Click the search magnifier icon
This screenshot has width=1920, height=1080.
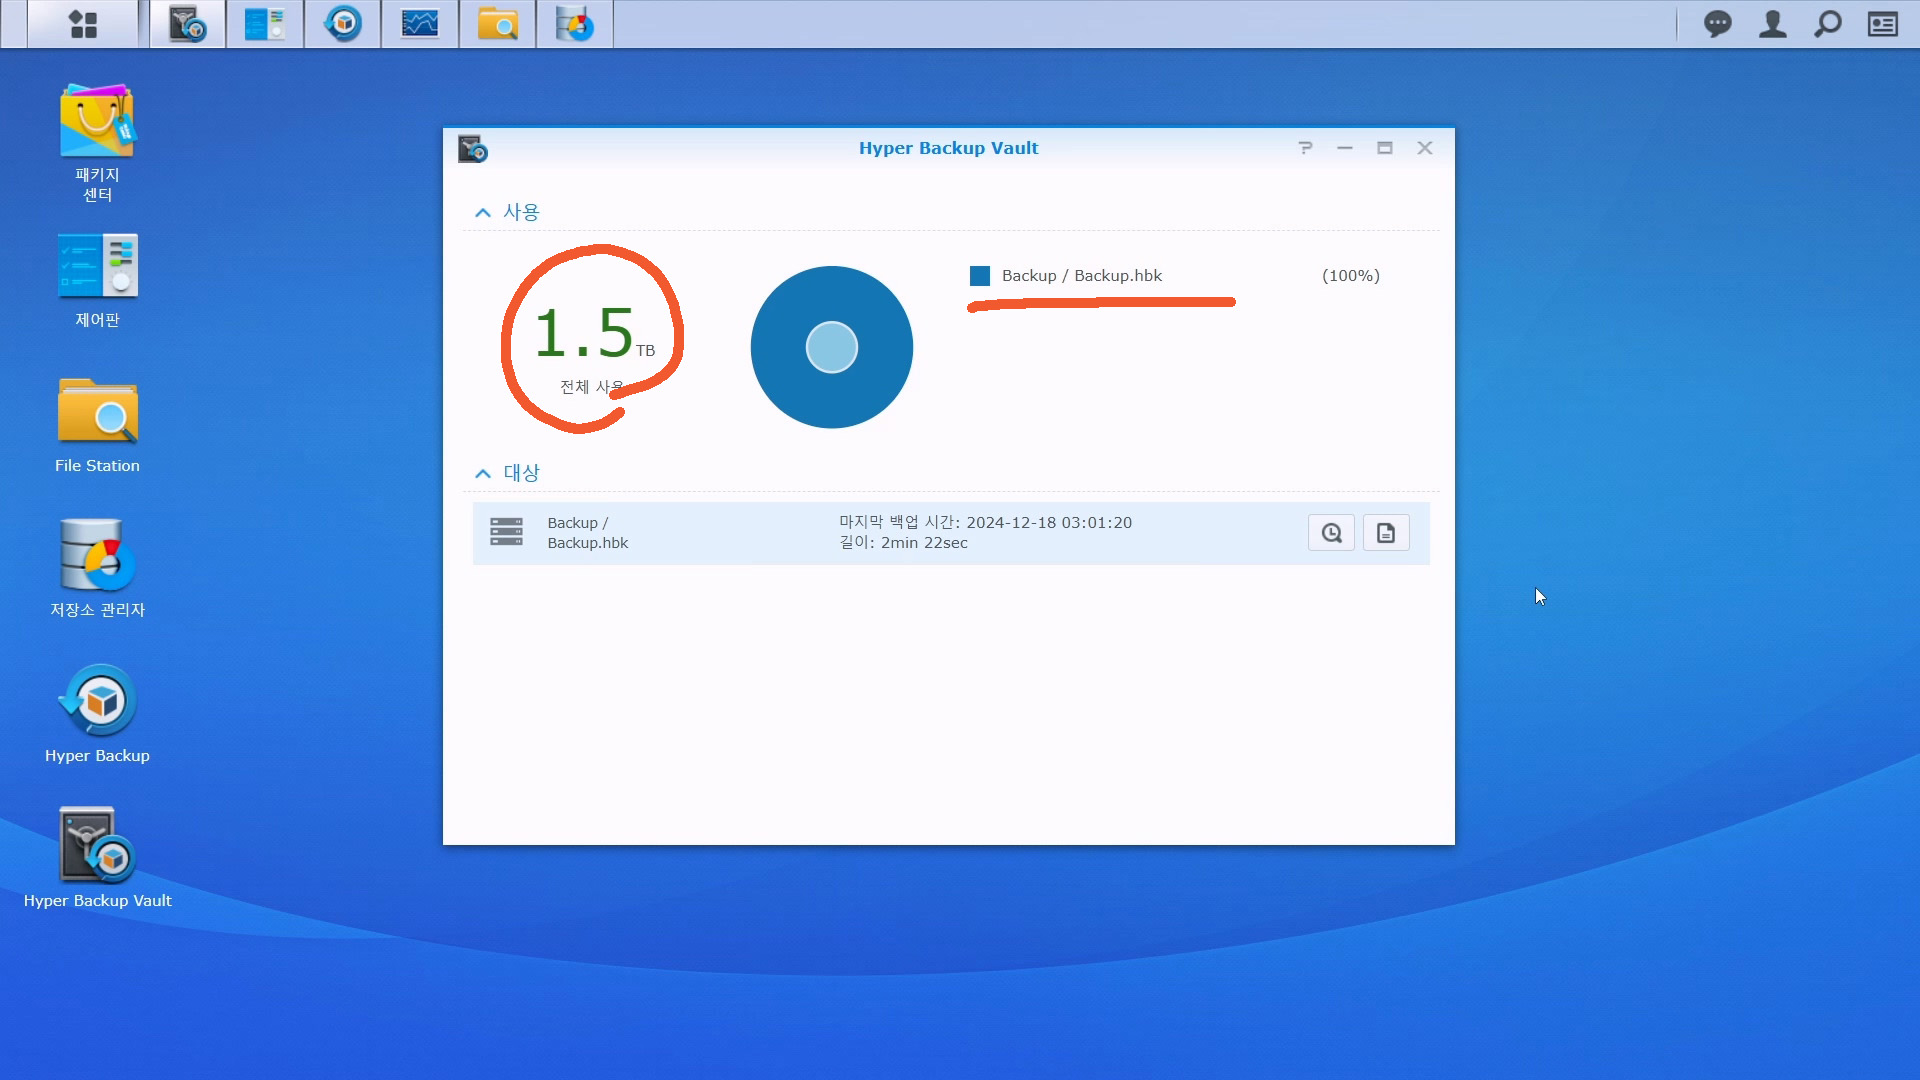1828,24
